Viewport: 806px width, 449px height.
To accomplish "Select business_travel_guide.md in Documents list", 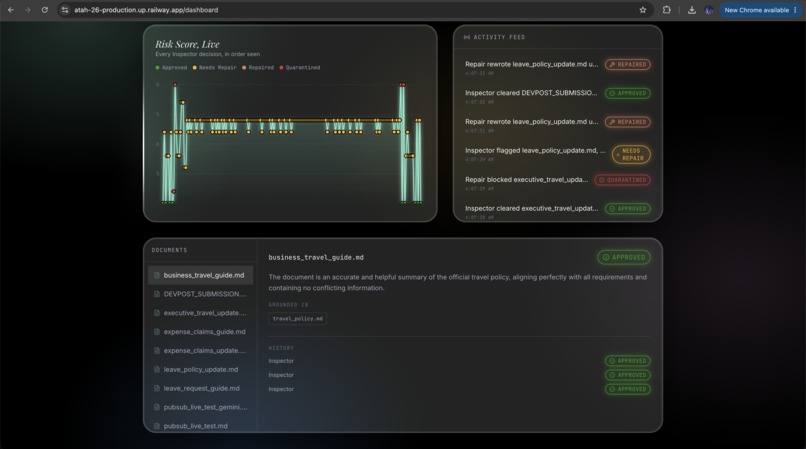I will click(x=200, y=275).
